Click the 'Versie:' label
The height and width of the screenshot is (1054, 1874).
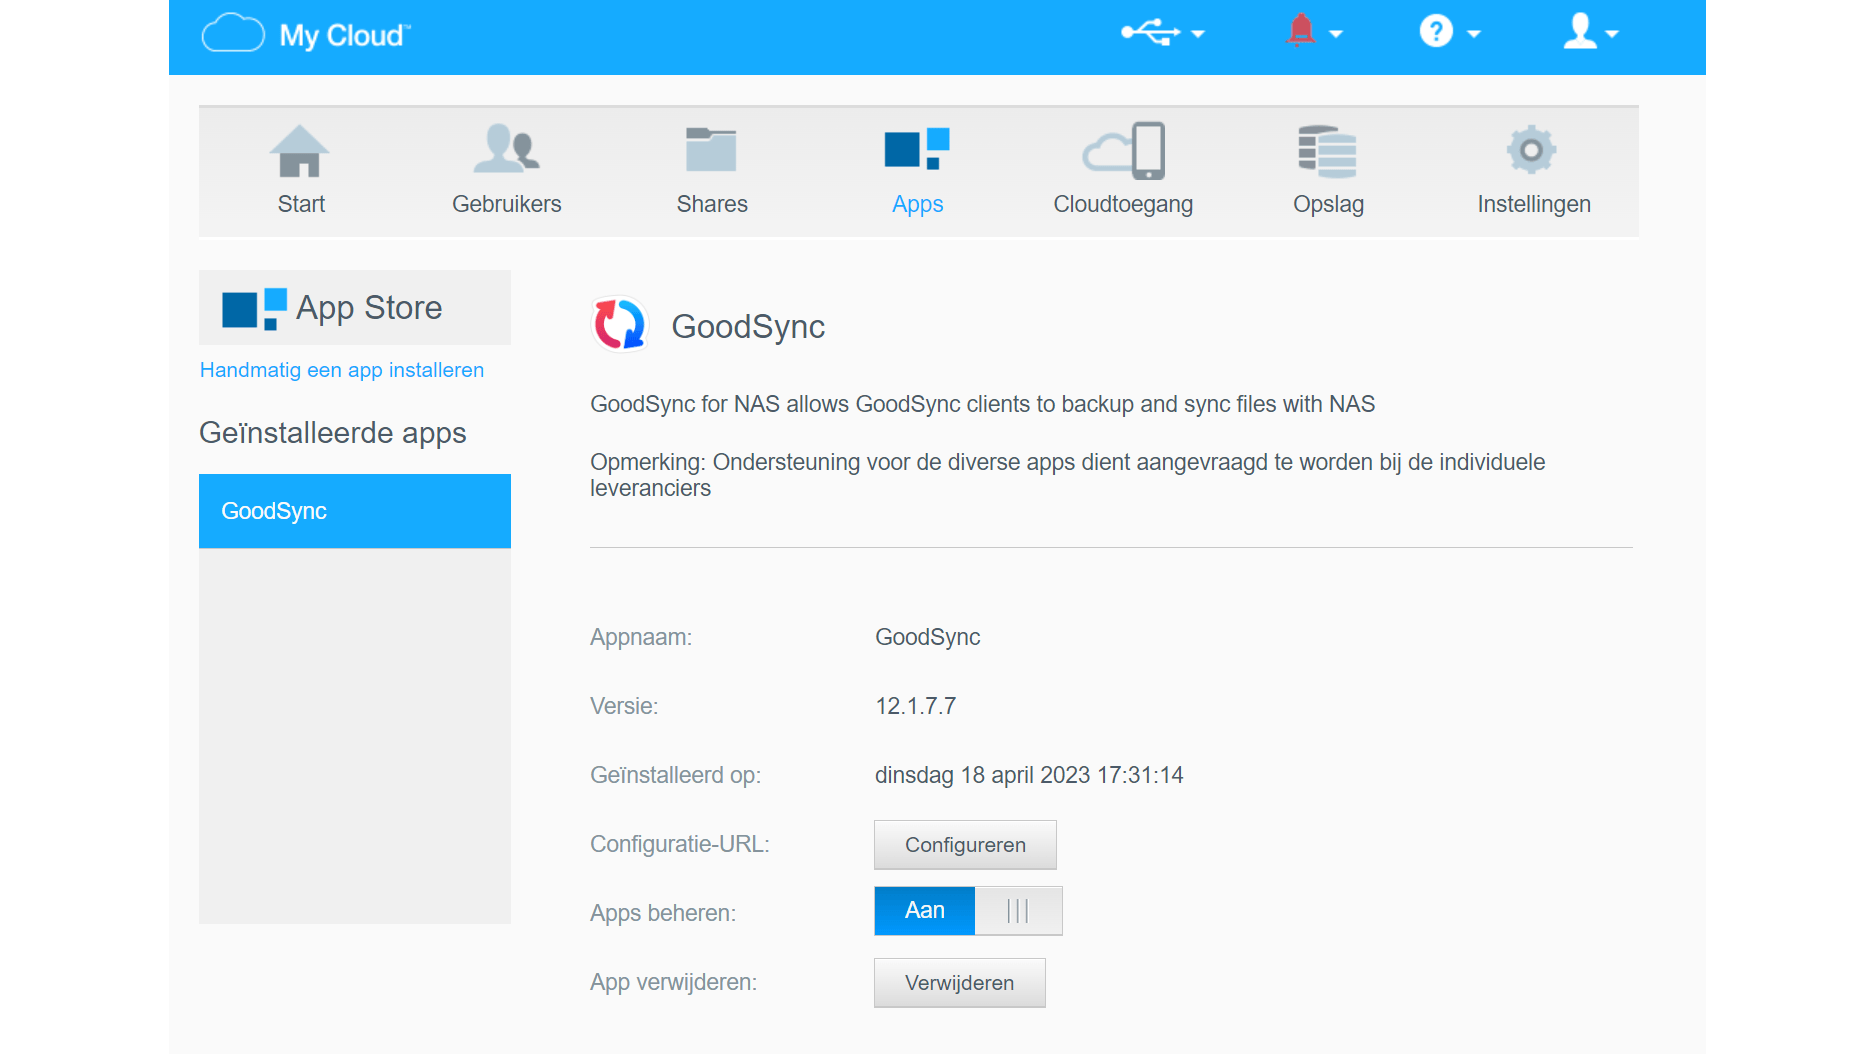[624, 707]
